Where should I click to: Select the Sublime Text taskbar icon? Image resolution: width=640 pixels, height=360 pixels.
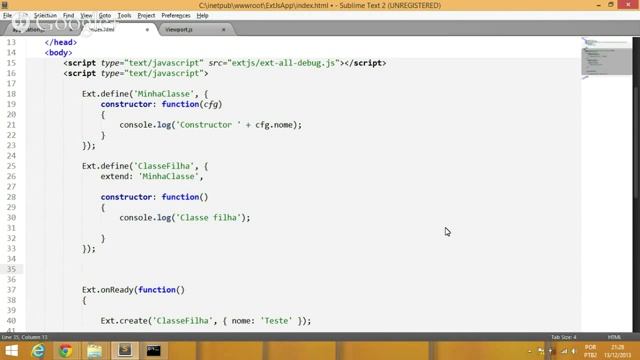click(125, 351)
